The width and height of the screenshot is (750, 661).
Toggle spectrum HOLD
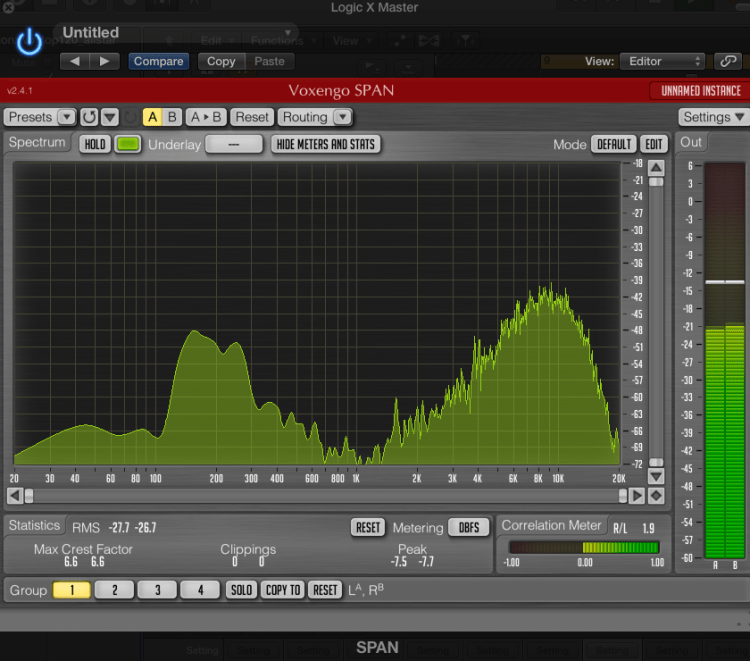coord(95,144)
